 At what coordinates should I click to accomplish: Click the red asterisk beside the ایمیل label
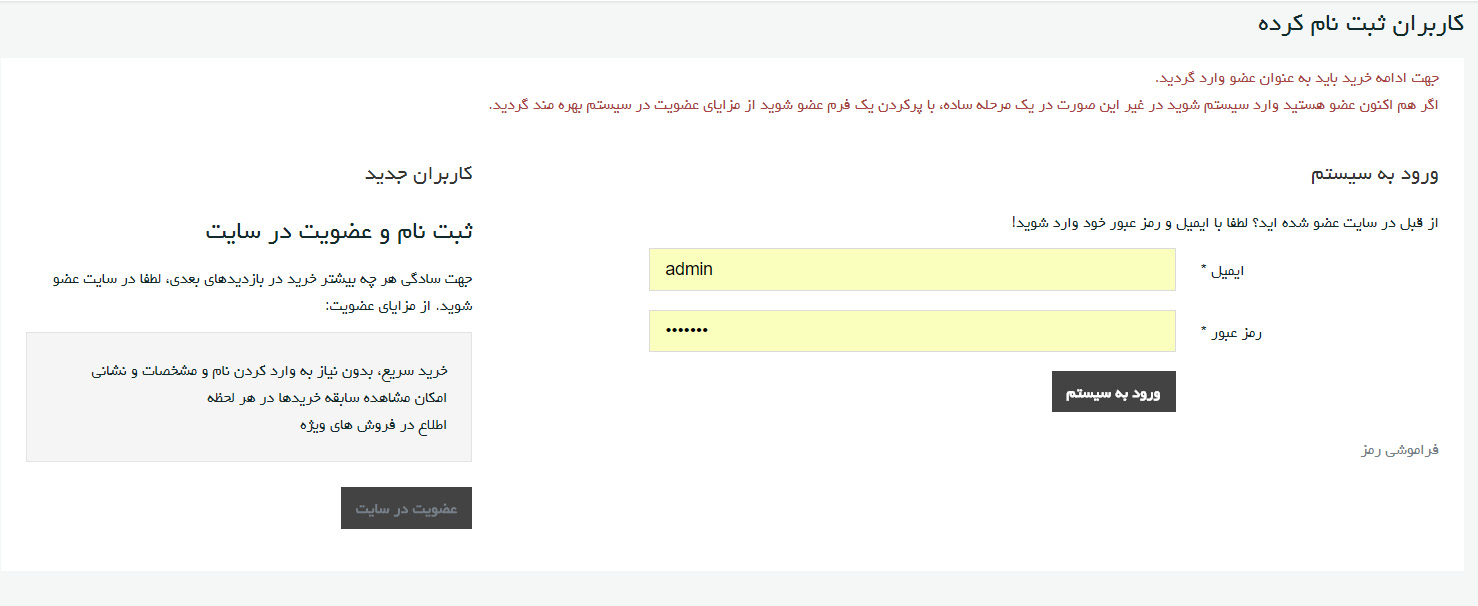point(1204,268)
